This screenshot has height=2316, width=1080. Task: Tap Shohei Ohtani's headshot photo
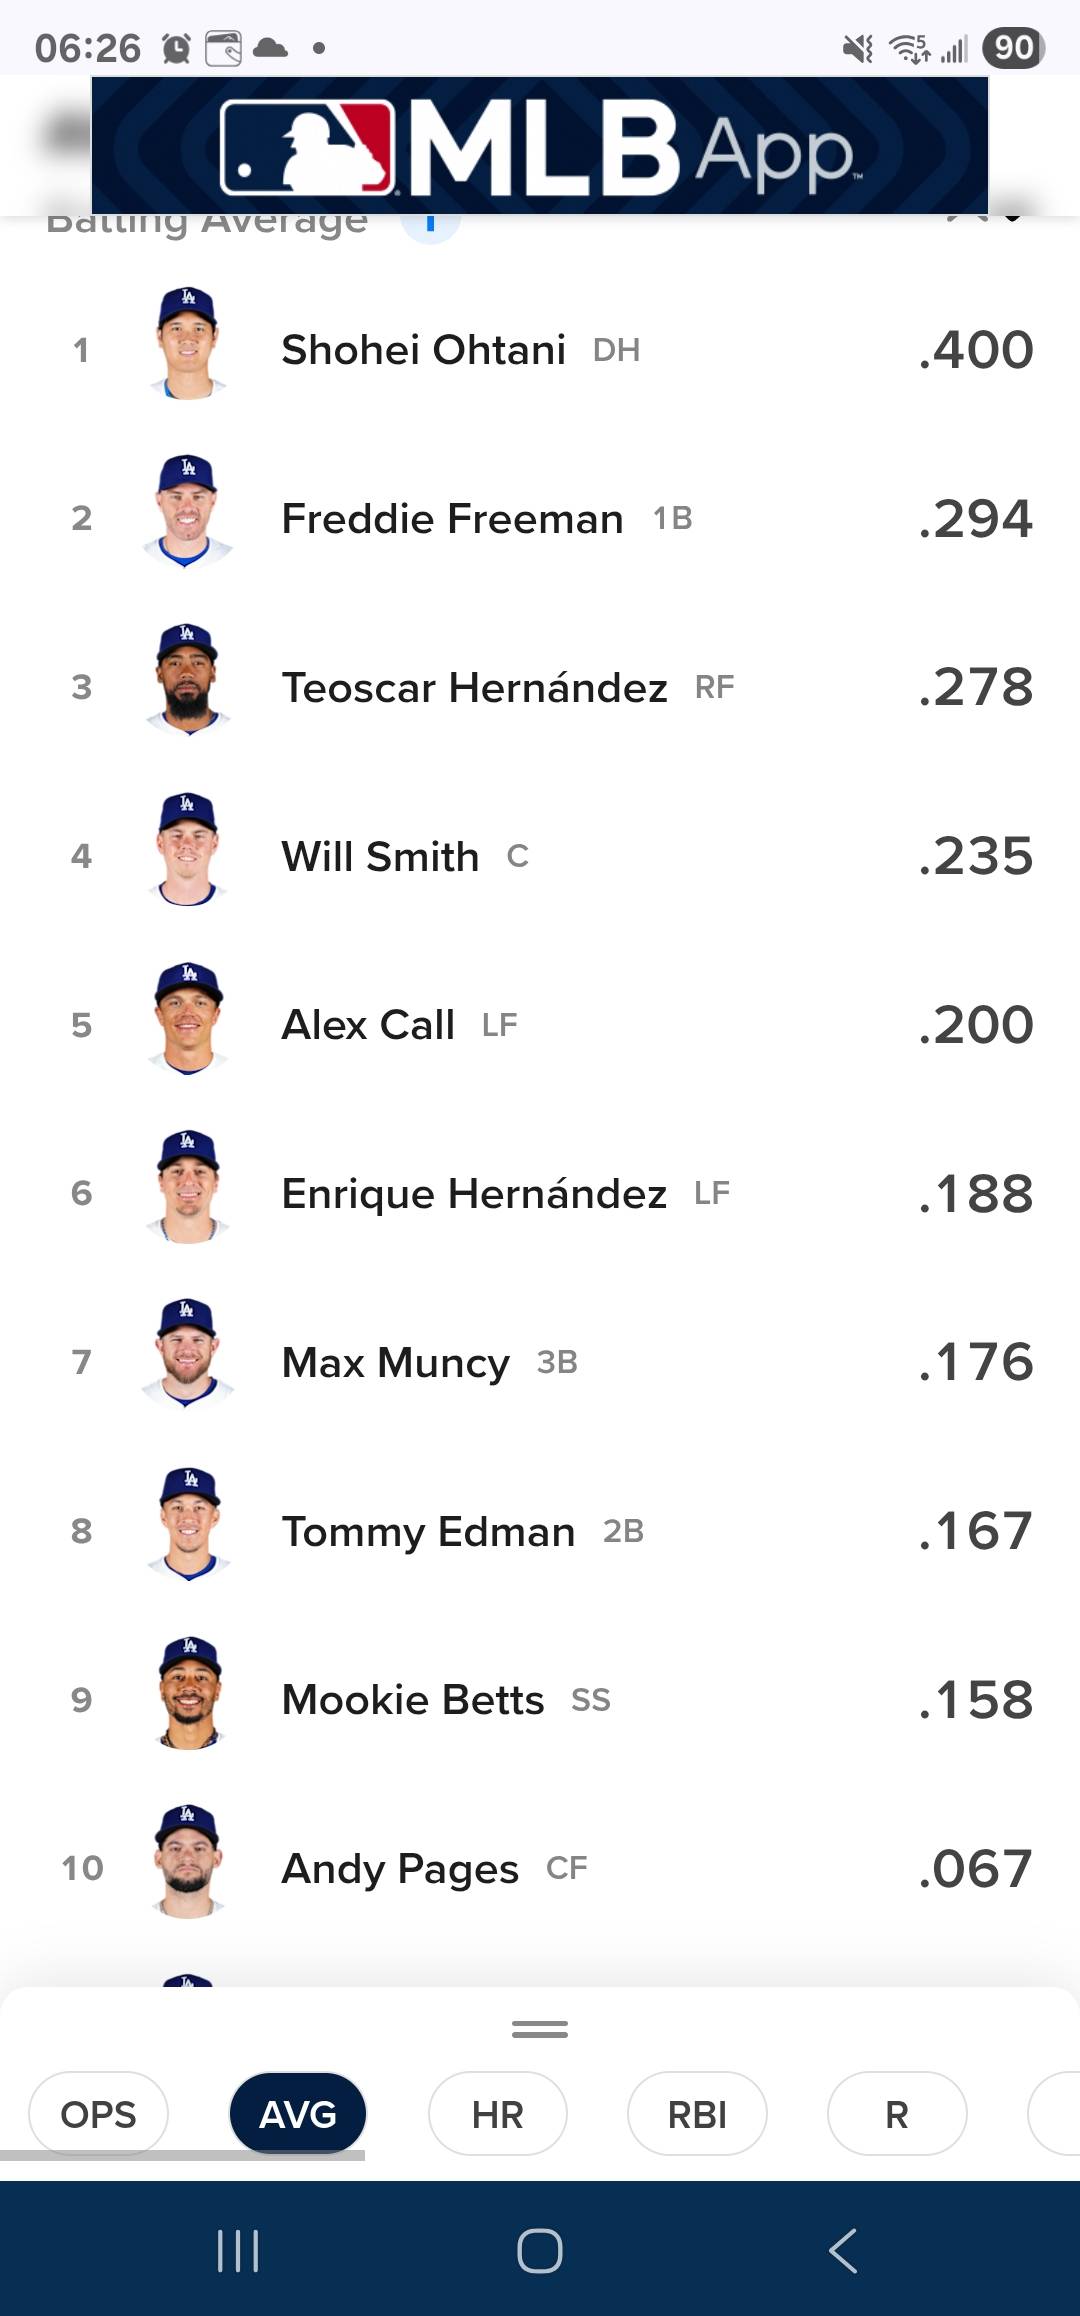(188, 345)
